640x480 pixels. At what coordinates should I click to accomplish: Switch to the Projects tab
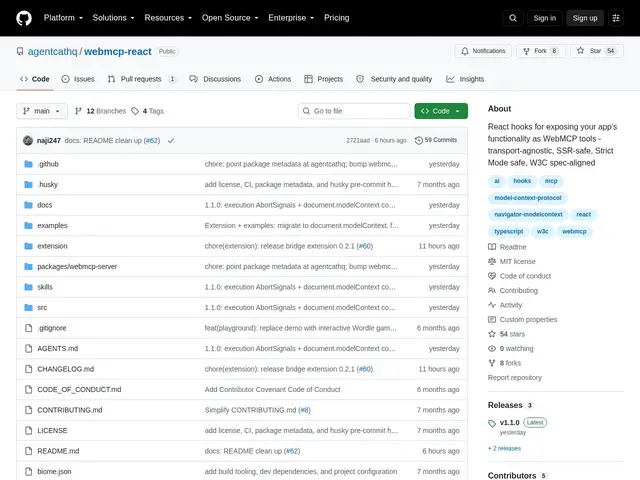pyautogui.click(x=324, y=79)
